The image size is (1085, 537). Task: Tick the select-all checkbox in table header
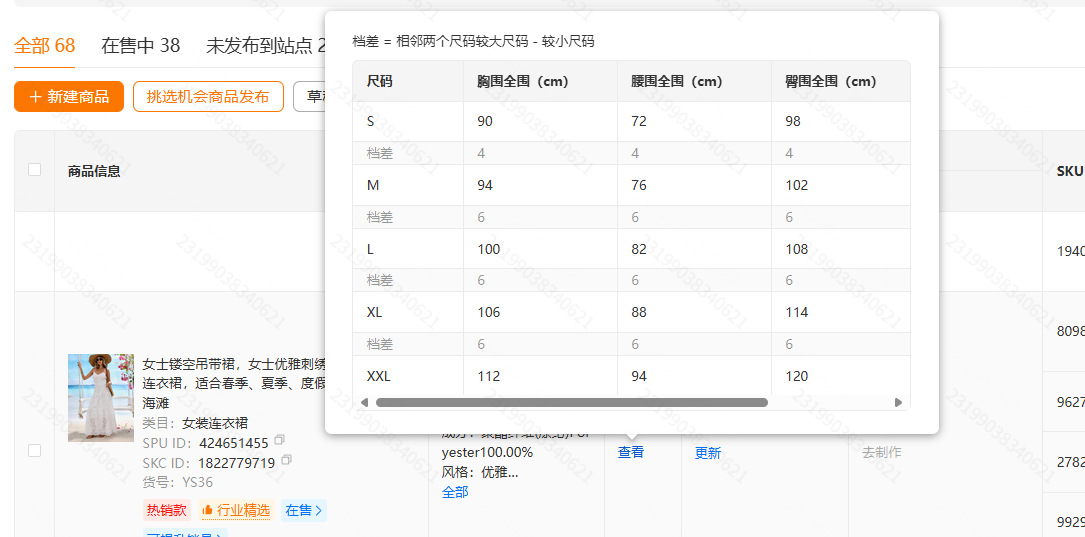[35, 170]
